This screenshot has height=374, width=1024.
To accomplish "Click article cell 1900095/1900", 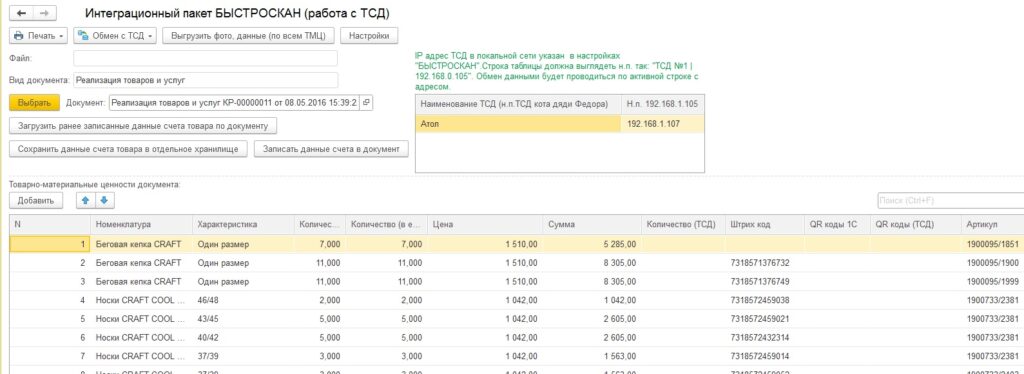I will coord(993,263).
